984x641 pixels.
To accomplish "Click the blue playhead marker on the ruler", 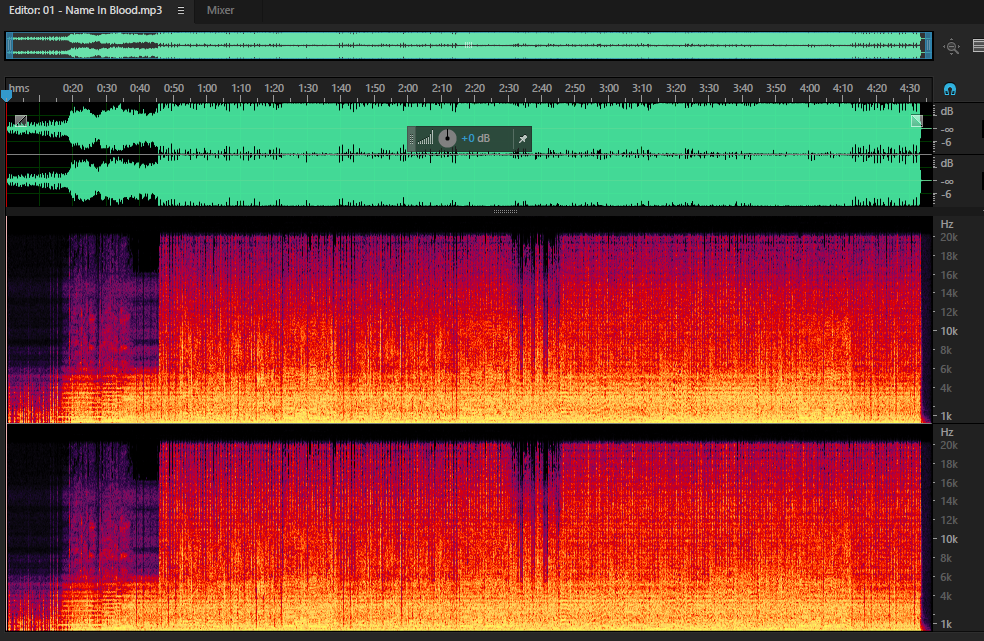I will pyautogui.click(x=6, y=96).
